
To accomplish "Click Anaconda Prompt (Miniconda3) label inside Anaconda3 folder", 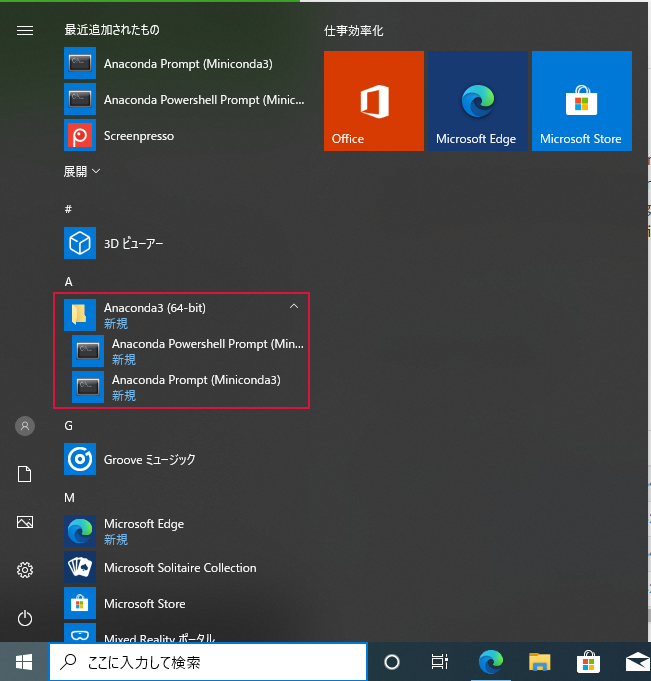I will coord(196,380).
